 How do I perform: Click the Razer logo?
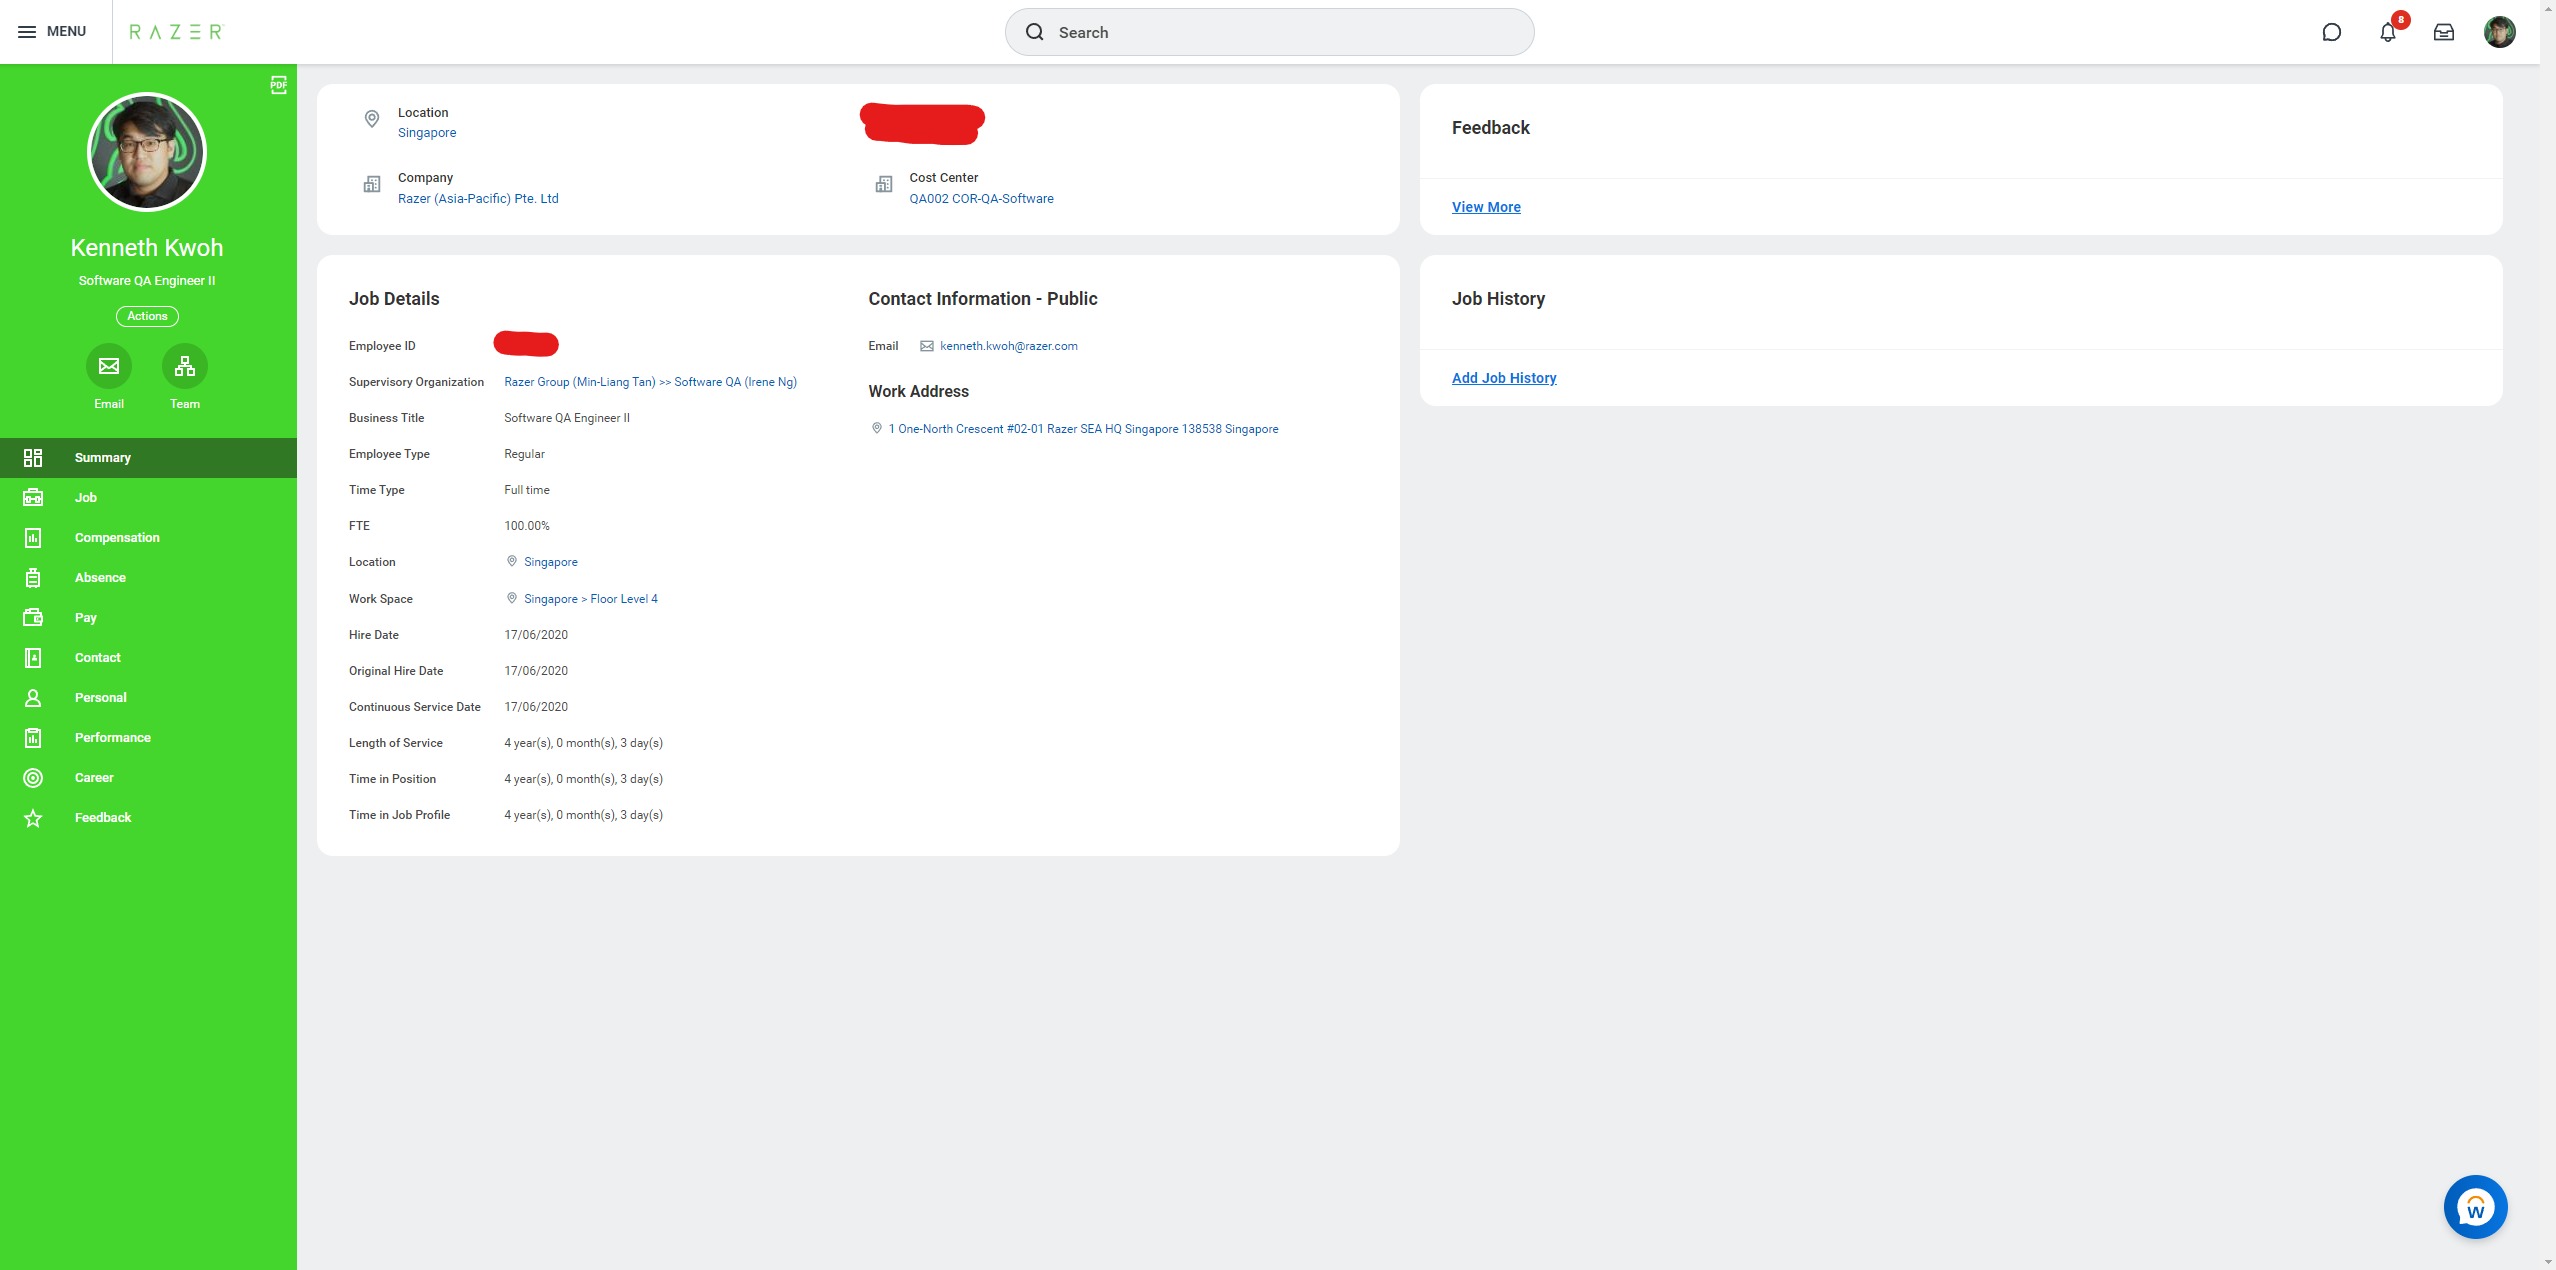click(x=176, y=32)
